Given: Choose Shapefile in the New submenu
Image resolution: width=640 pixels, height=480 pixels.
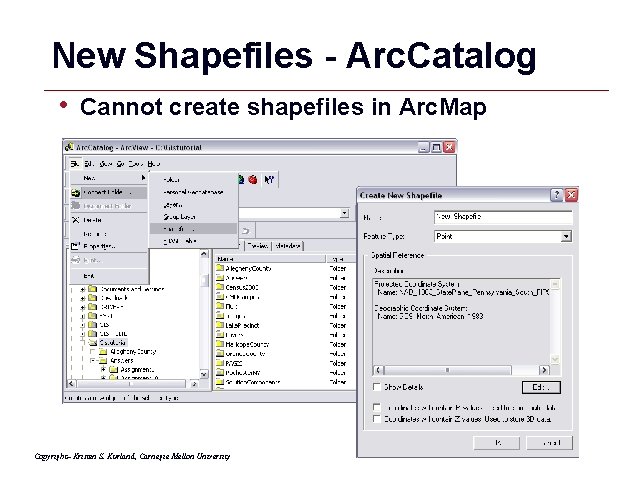Looking at the screenshot, I should [193, 229].
